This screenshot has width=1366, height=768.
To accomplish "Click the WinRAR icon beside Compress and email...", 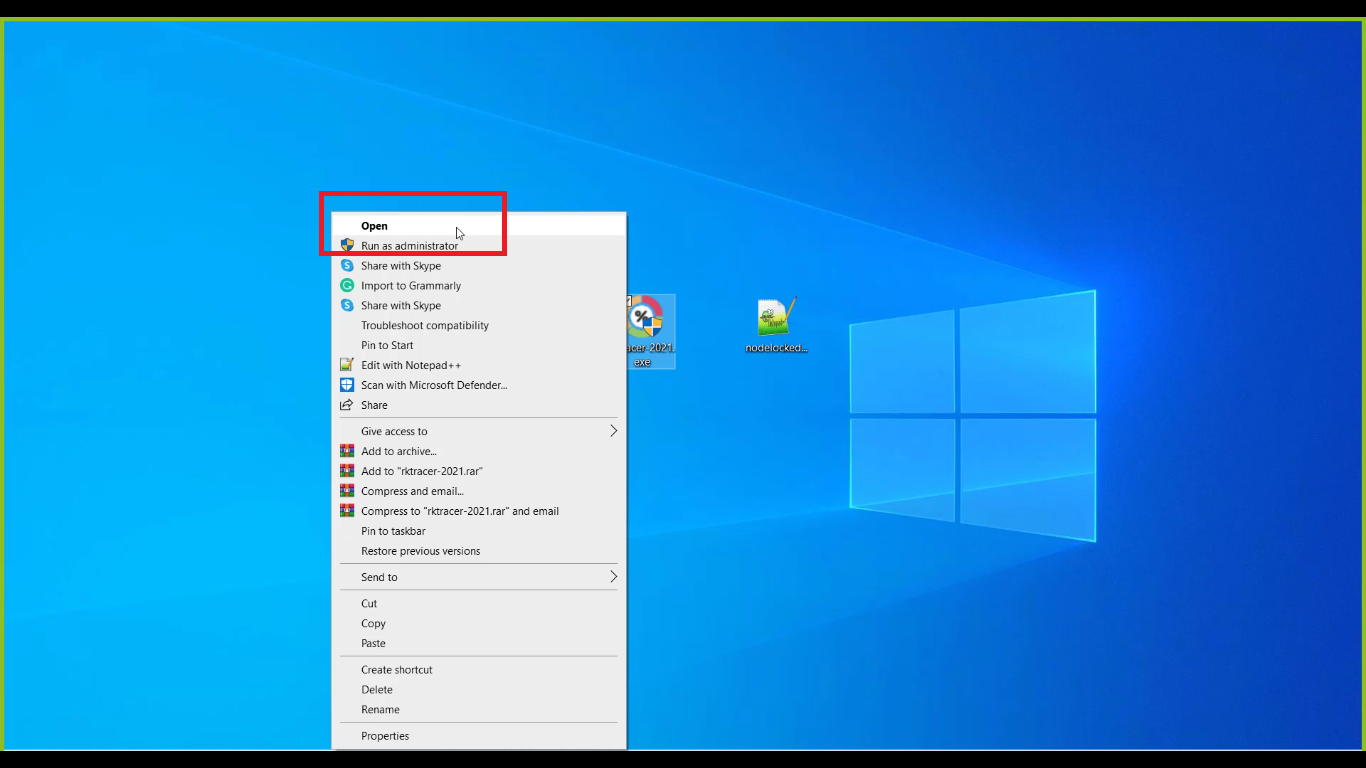I will coord(347,491).
